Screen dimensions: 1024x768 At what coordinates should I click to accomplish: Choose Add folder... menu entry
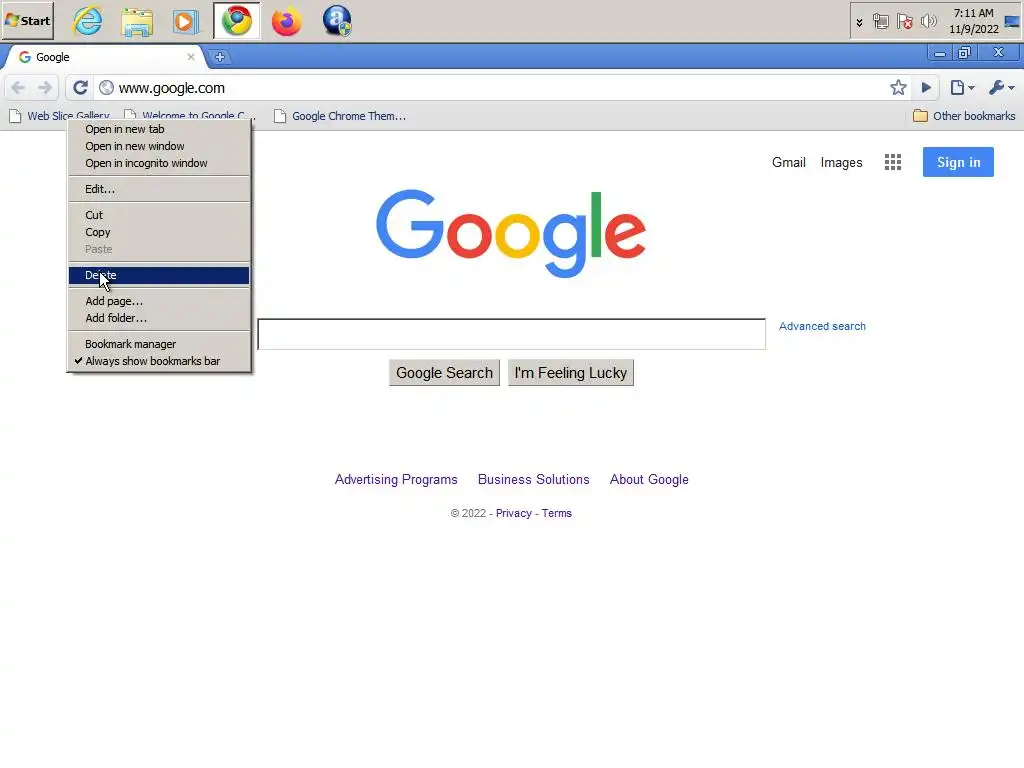point(159,318)
